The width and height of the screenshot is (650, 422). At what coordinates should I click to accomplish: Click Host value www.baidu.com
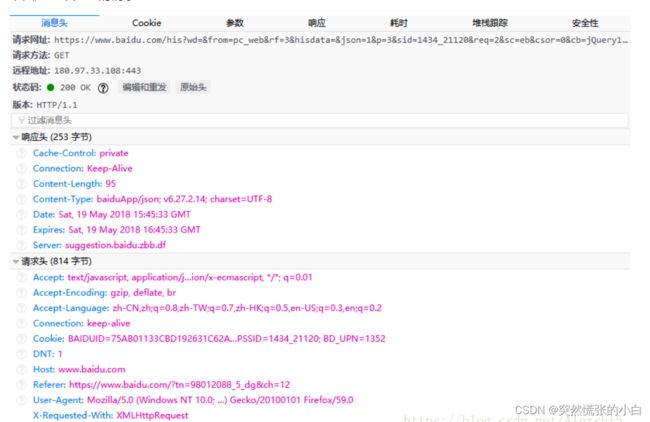(92, 370)
